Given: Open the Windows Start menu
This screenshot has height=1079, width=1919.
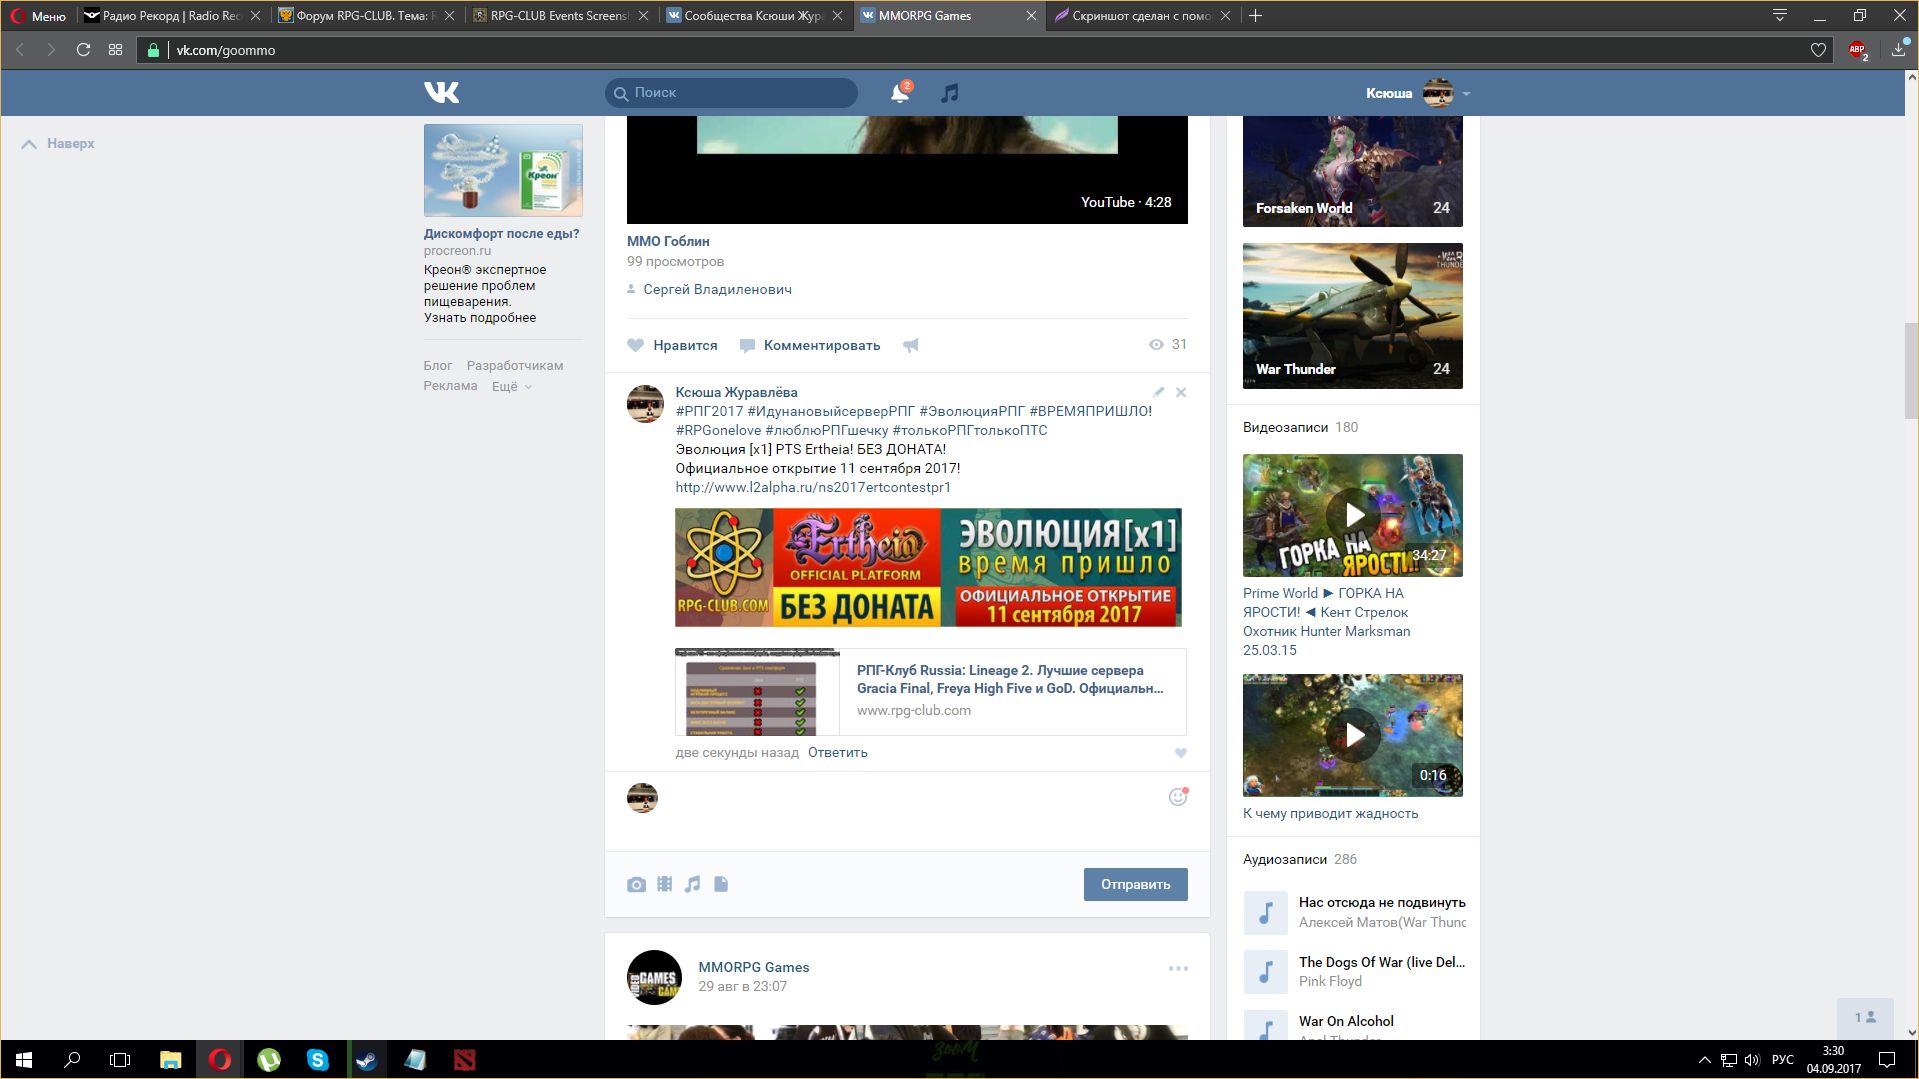Looking at the screenshot, I should [x=24, y=1060].
